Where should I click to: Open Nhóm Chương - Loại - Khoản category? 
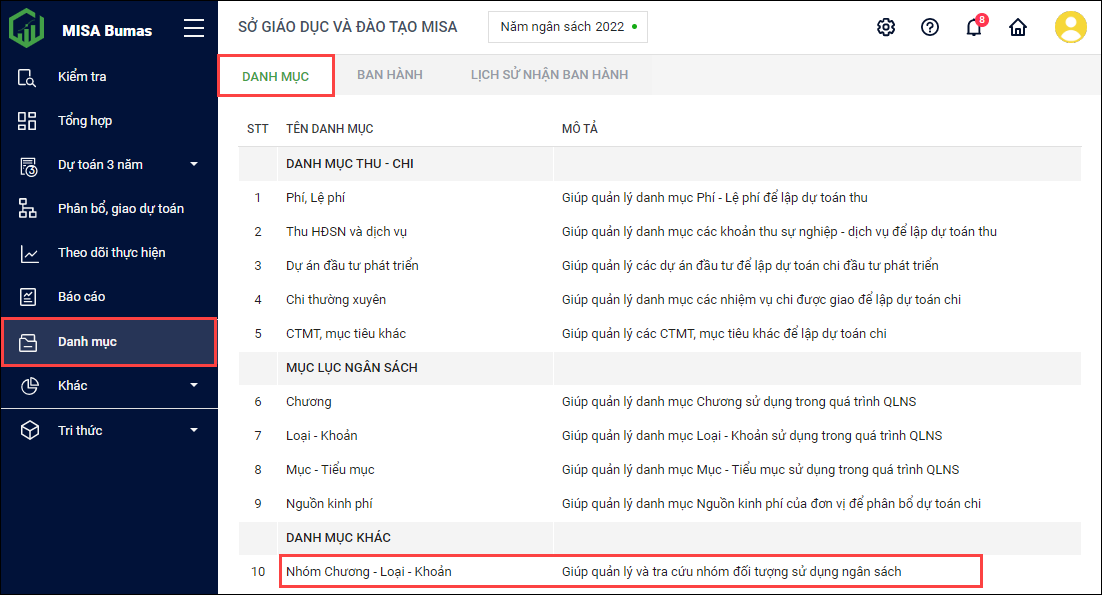coord(368,572)
